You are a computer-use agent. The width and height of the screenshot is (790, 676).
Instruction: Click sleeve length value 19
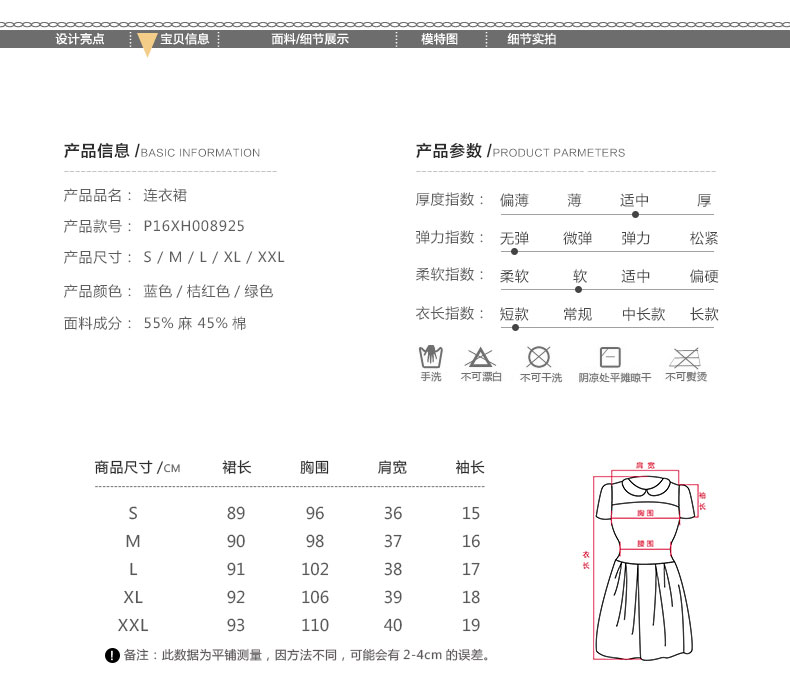click(471, 625)
